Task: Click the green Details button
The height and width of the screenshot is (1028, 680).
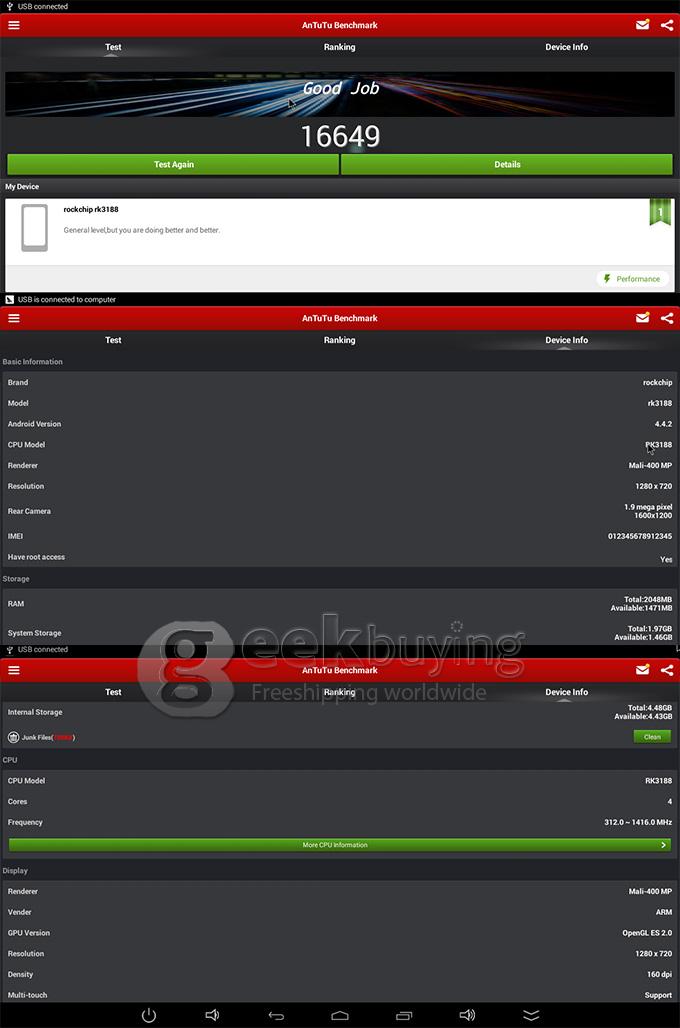Action: tap(507, 165)
